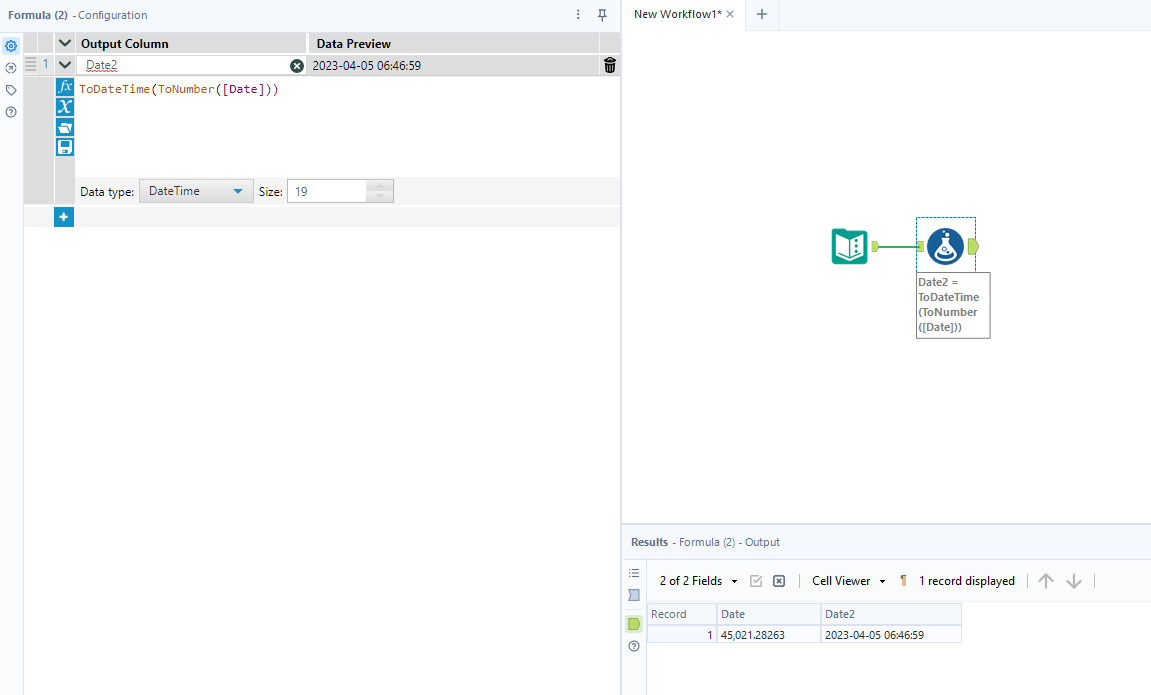The height and width of the screenshot is (695, 1151).
Task: Select the Formula tool on the canvas
Action: [945, 244]
